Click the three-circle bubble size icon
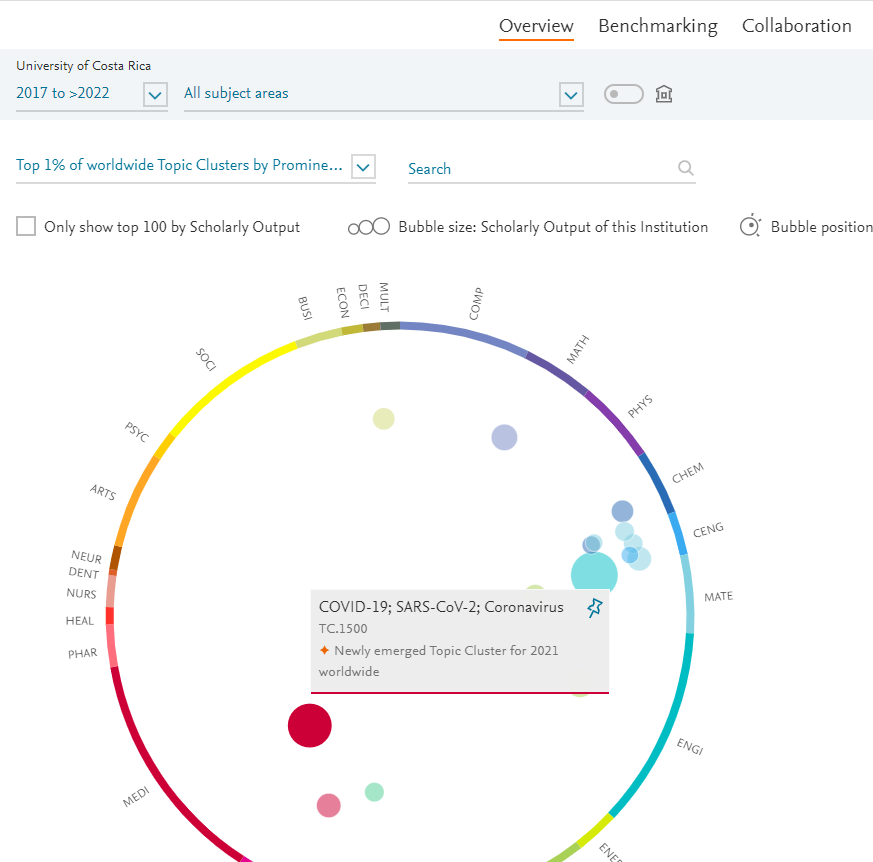 click(x=369, y=227)
